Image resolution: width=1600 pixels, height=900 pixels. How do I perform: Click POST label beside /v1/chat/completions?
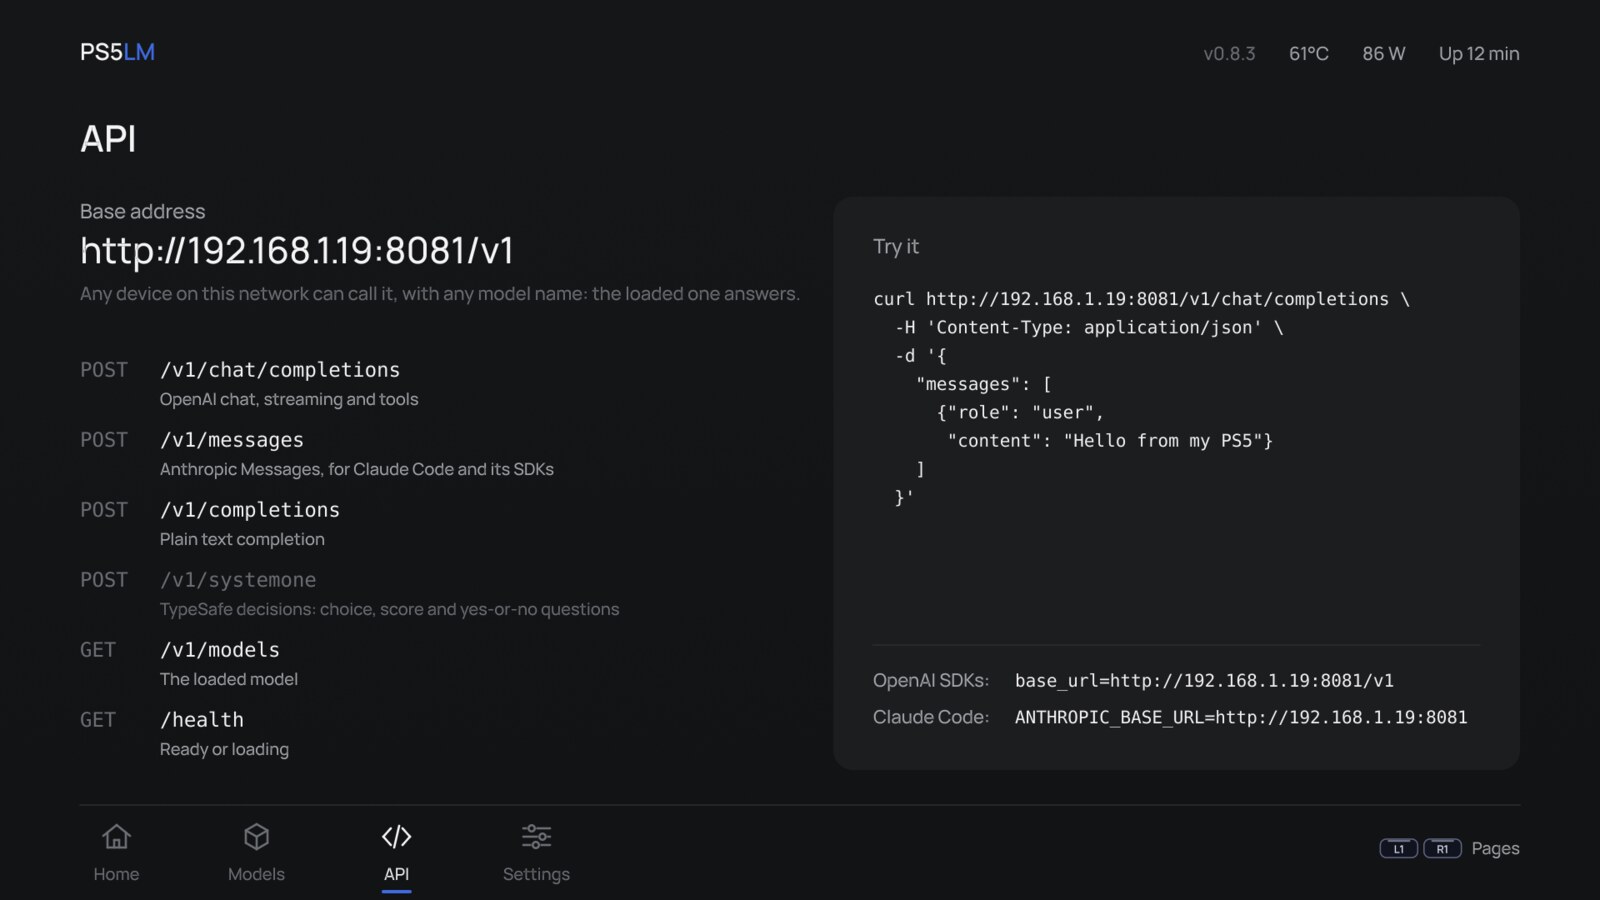pyautogui.click(x=104, y=370)
